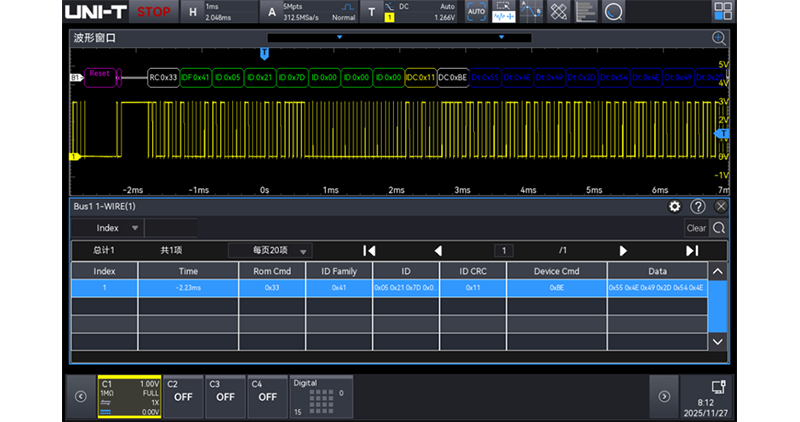Image resolution: width=800 pixels, height=422 pixels.
Task: Select the 0x33 Rom Cmd cell
Action: (272, 288)
